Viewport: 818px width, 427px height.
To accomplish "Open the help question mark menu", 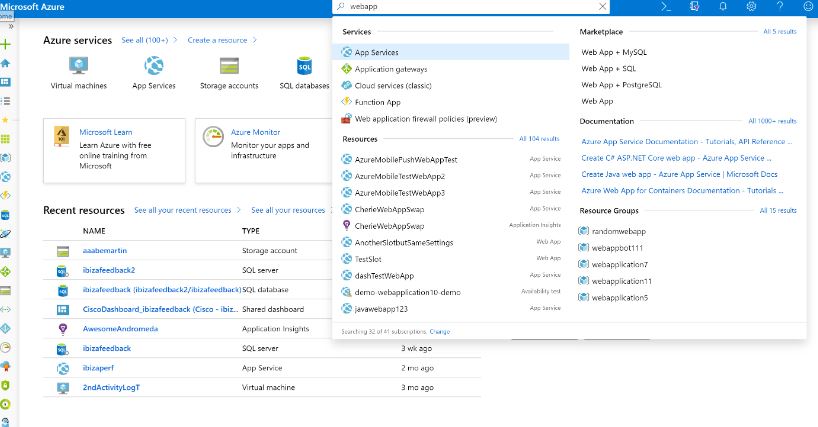I will point(780,6).
